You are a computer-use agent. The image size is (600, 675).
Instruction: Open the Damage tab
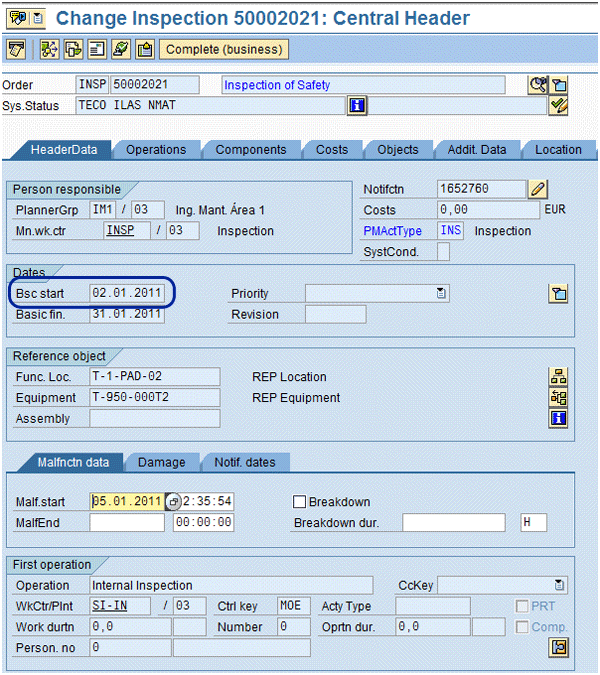point(161,462)
